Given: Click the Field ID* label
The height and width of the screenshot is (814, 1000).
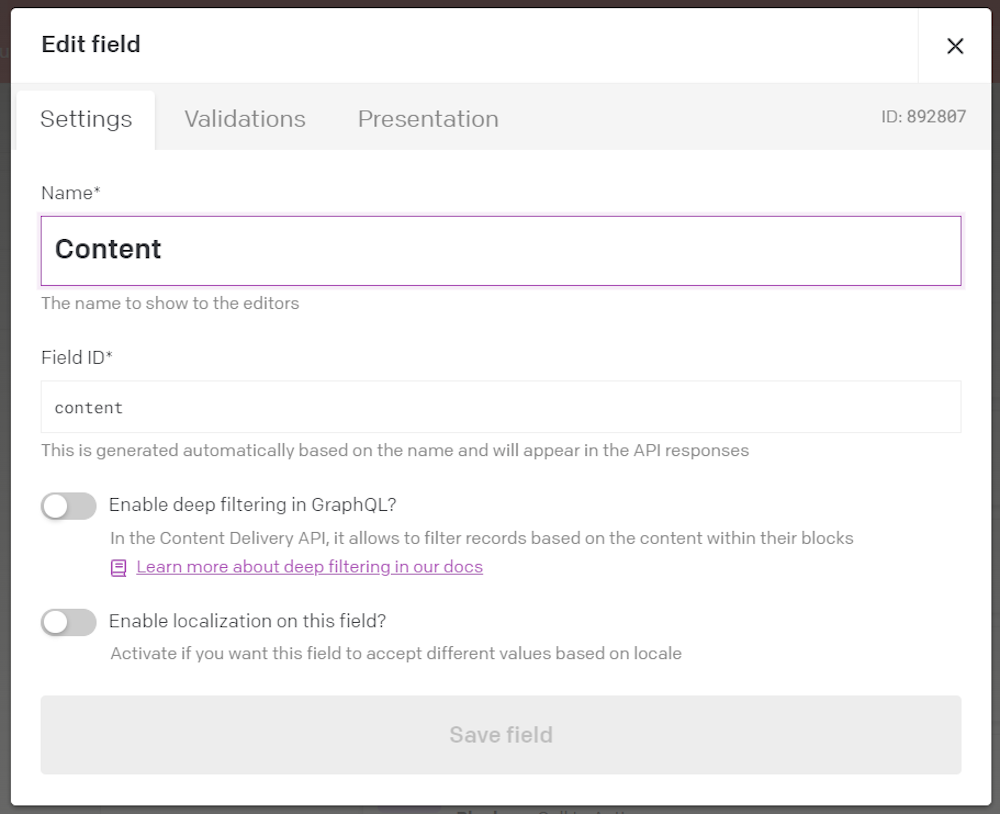Looking at the screenshot, I should coord(77,357).
